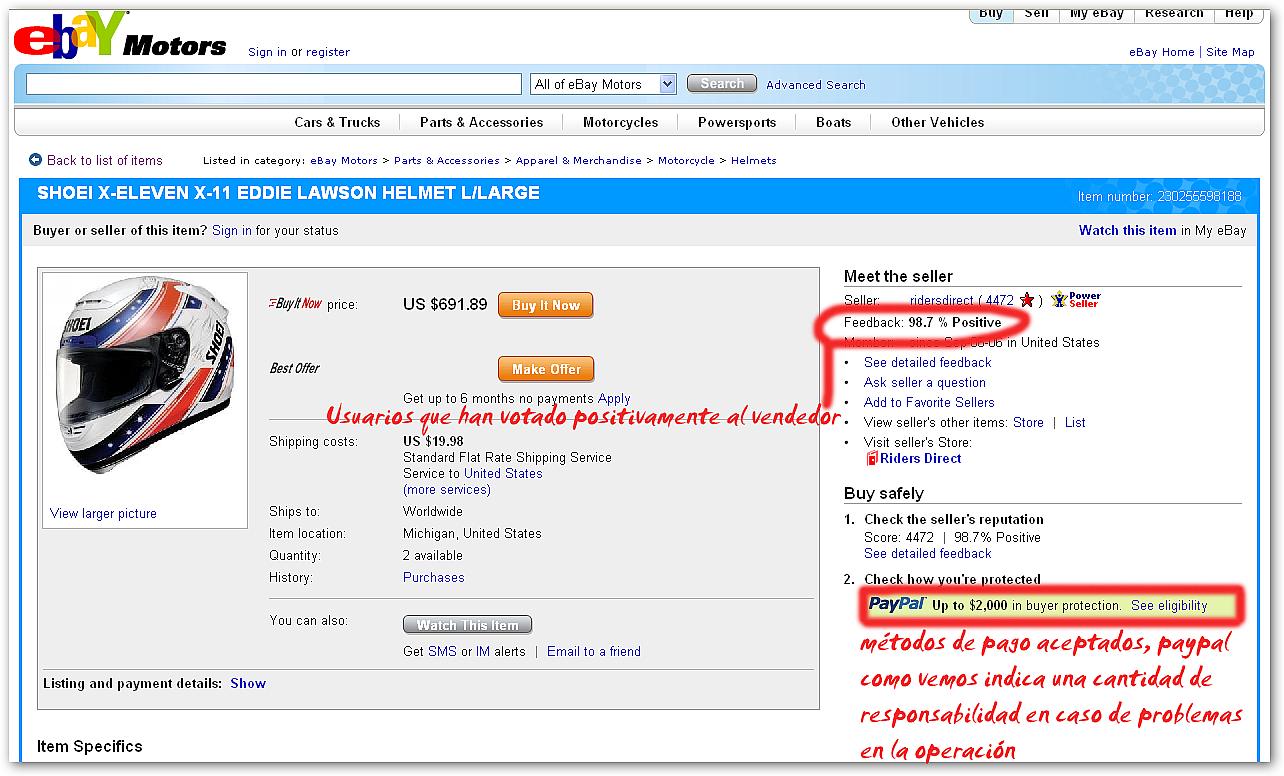This screenshot has width=1284, height=776.
Task: Open 'See detailed feedback' under Buy safely
Action: (928, 553)
